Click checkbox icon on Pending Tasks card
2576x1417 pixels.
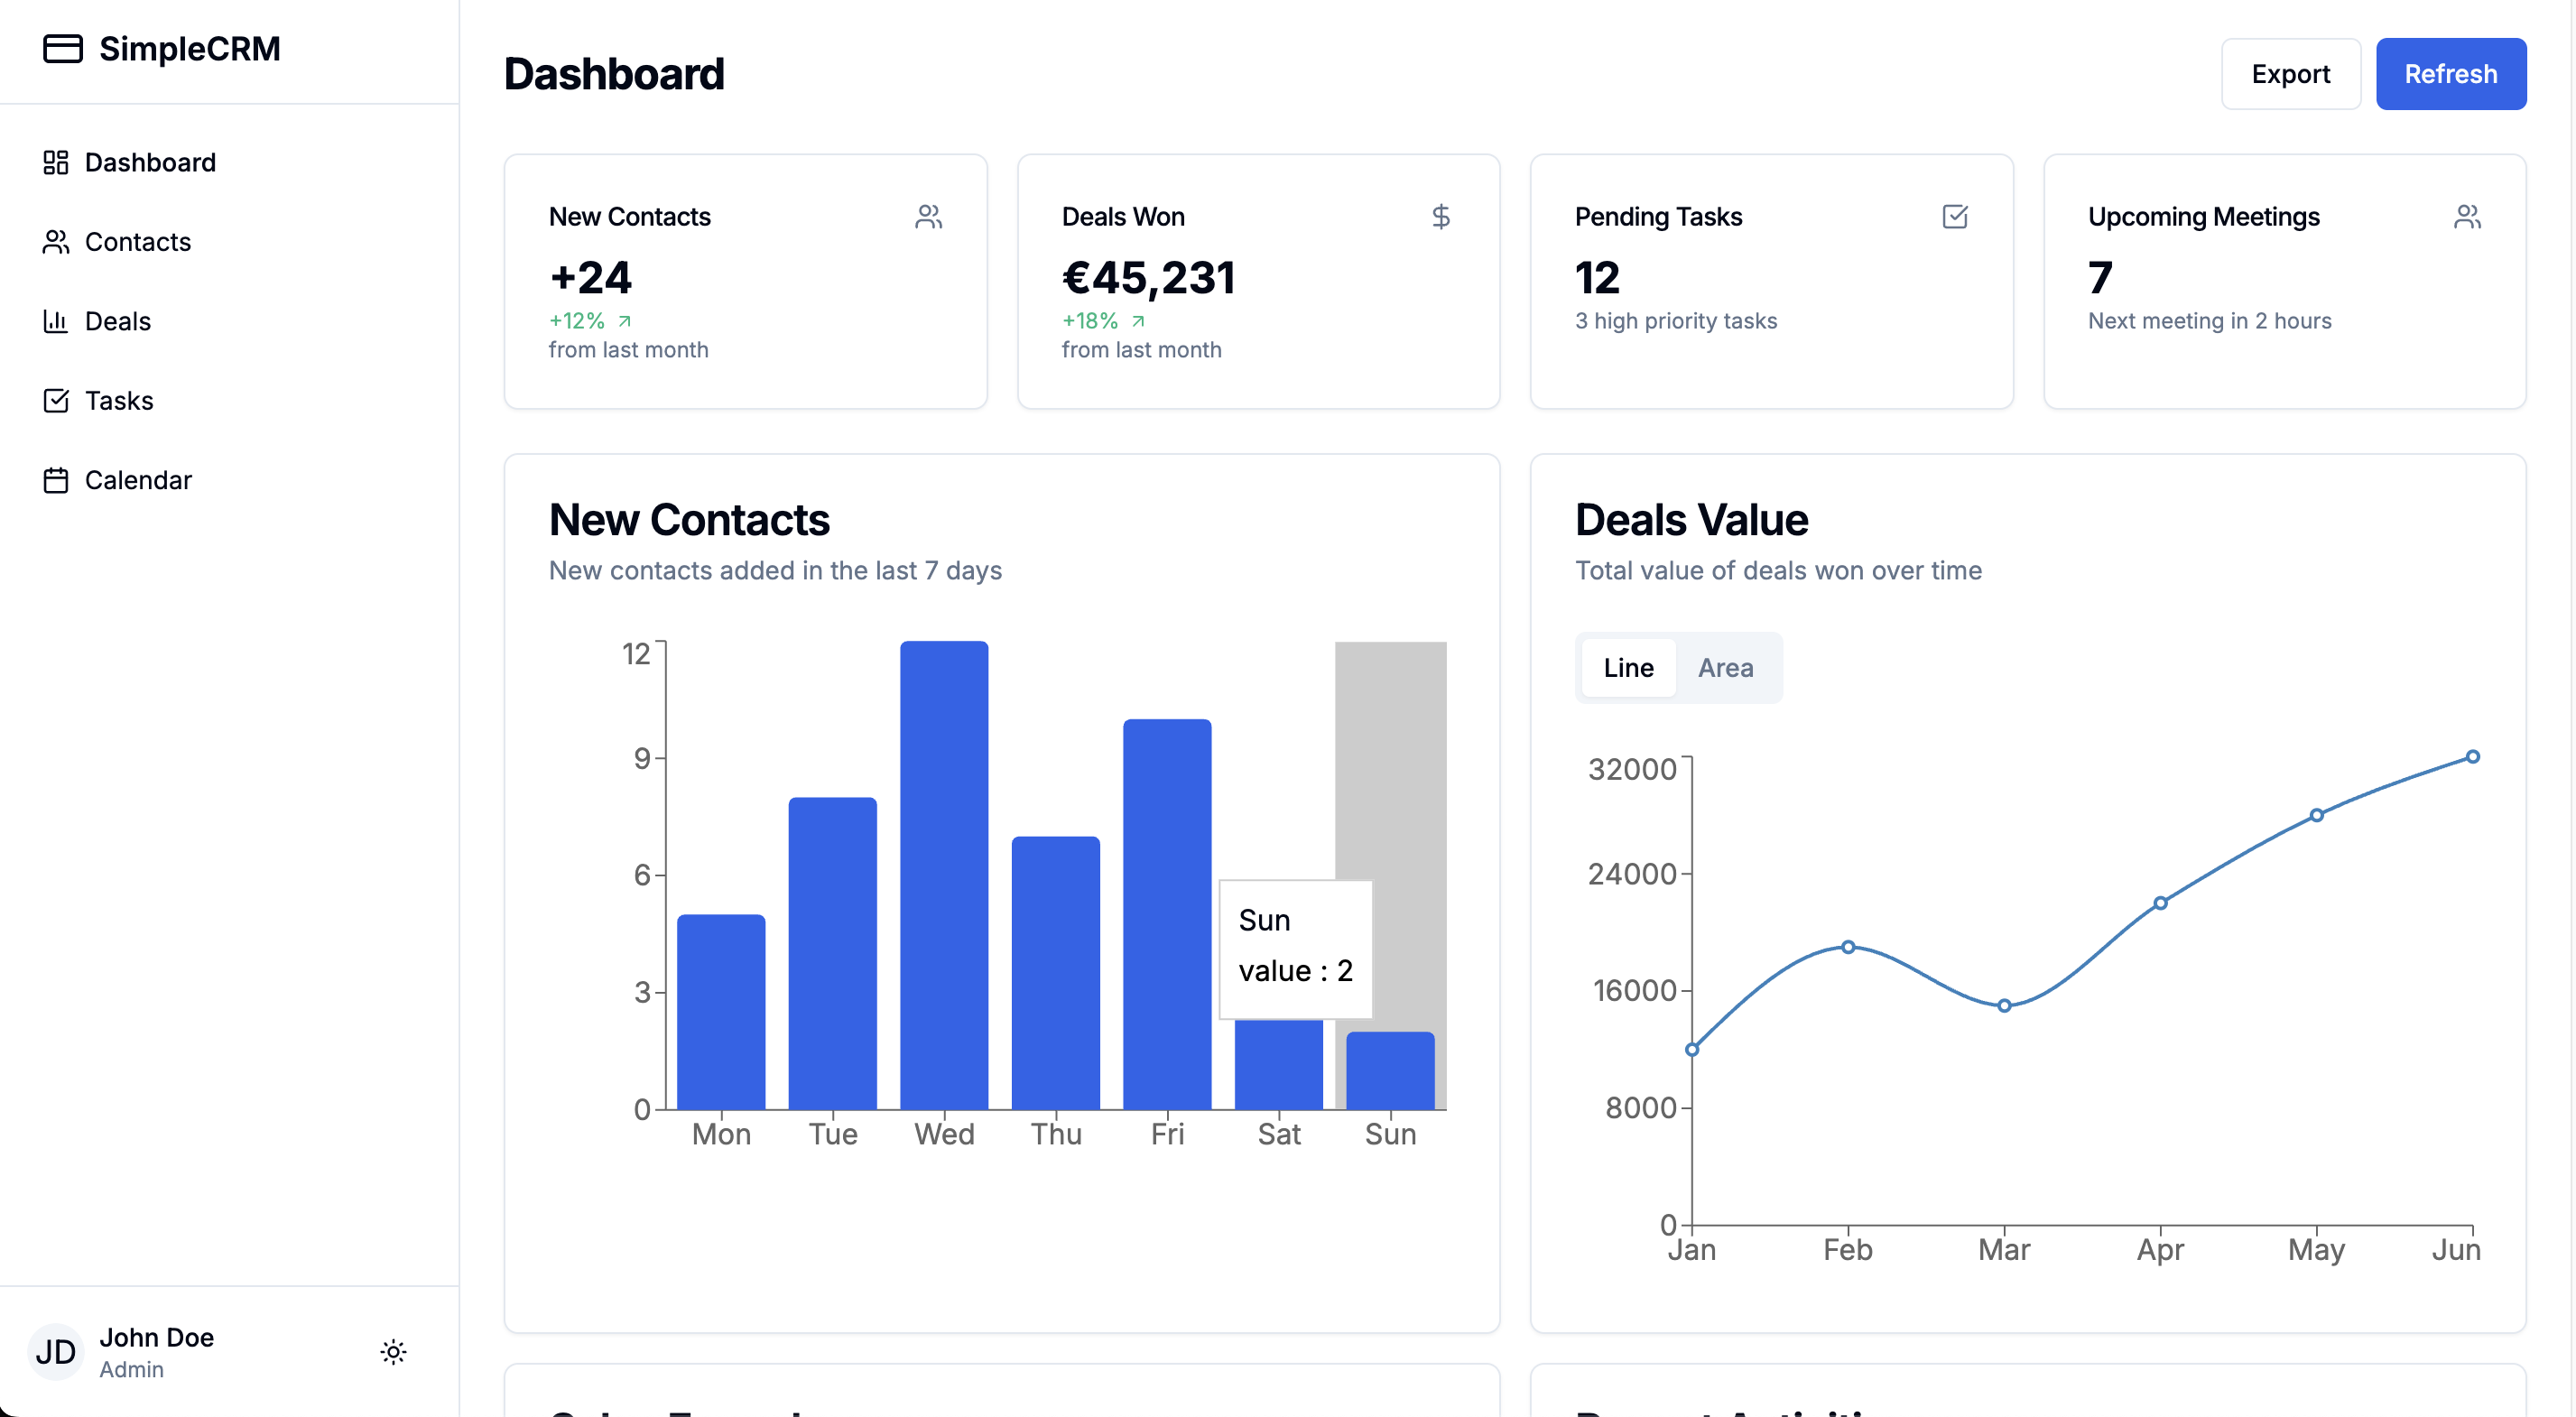(1954, 216)
